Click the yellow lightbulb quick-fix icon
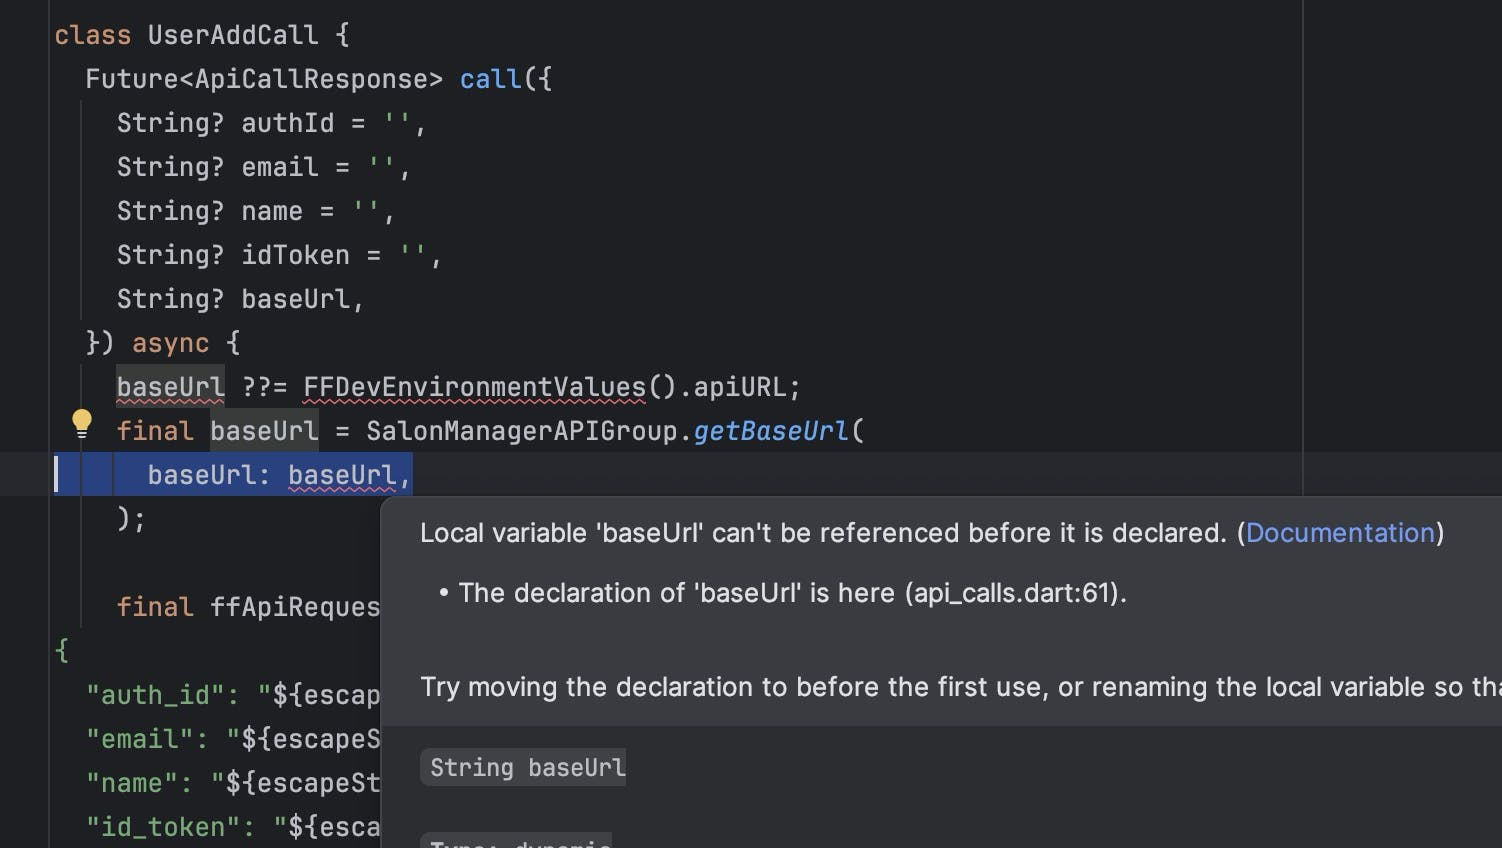Viewport: 1502px width, 848px height. [82, 424]
